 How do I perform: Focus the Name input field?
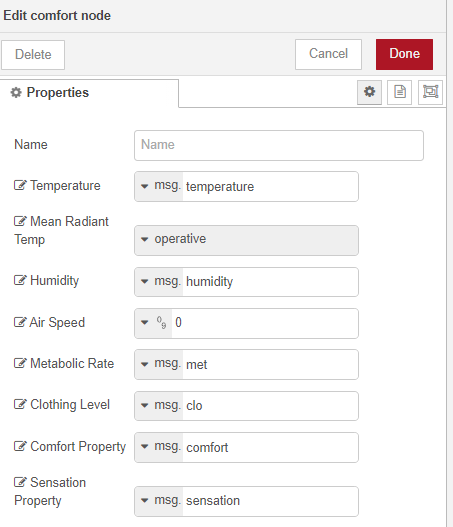click(279, 145)
